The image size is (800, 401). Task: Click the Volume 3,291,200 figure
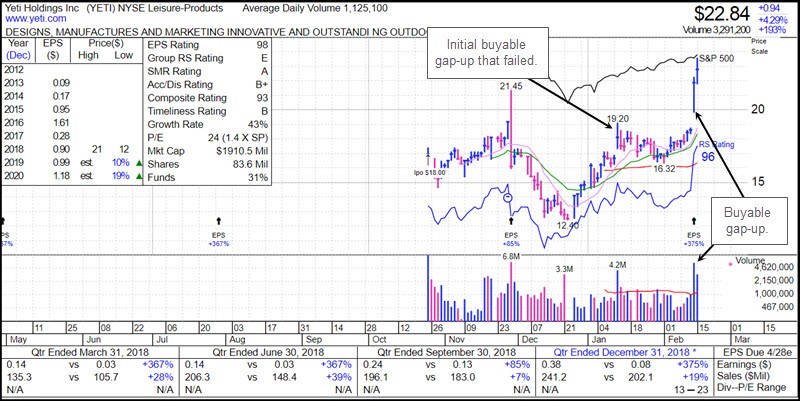717,30
